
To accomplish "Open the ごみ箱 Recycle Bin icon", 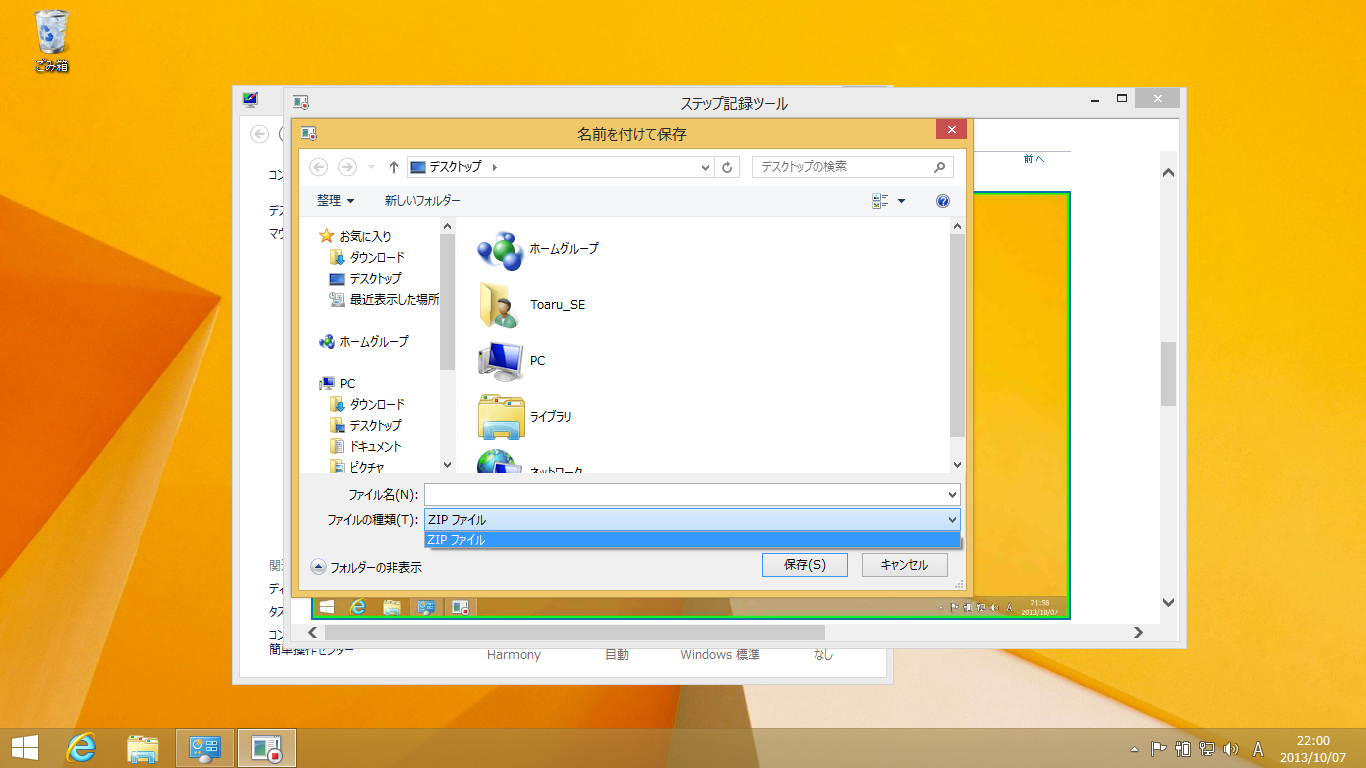I will pos(52,42).
